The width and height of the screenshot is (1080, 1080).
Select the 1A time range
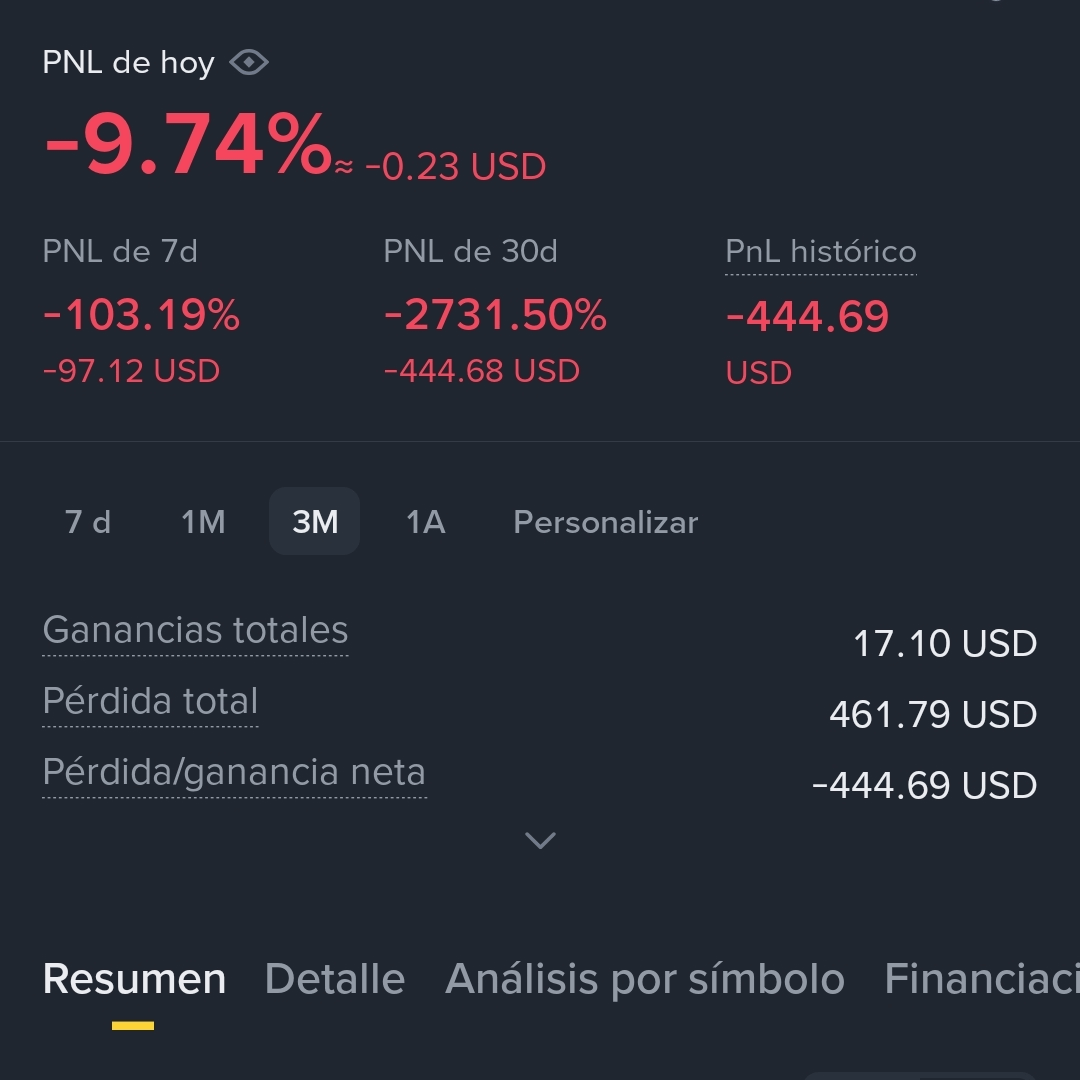pos(426,521)
